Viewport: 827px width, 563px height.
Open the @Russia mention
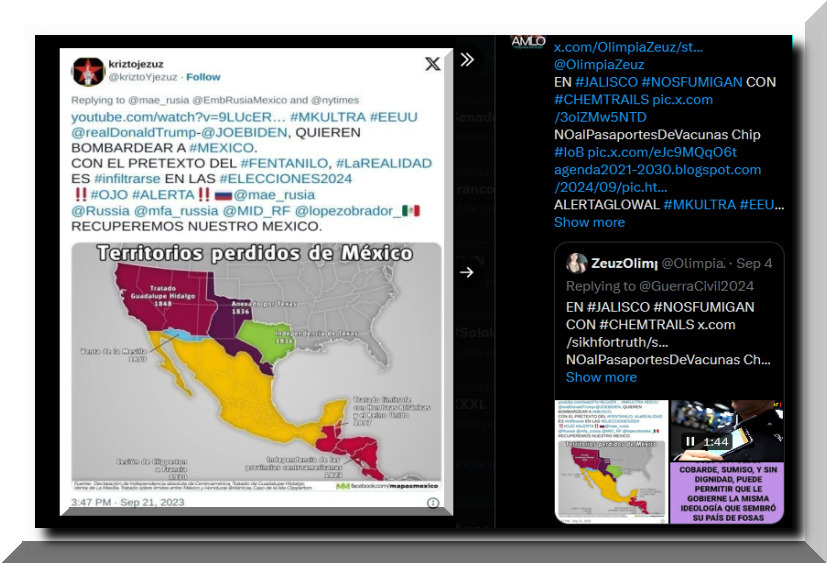100,211
